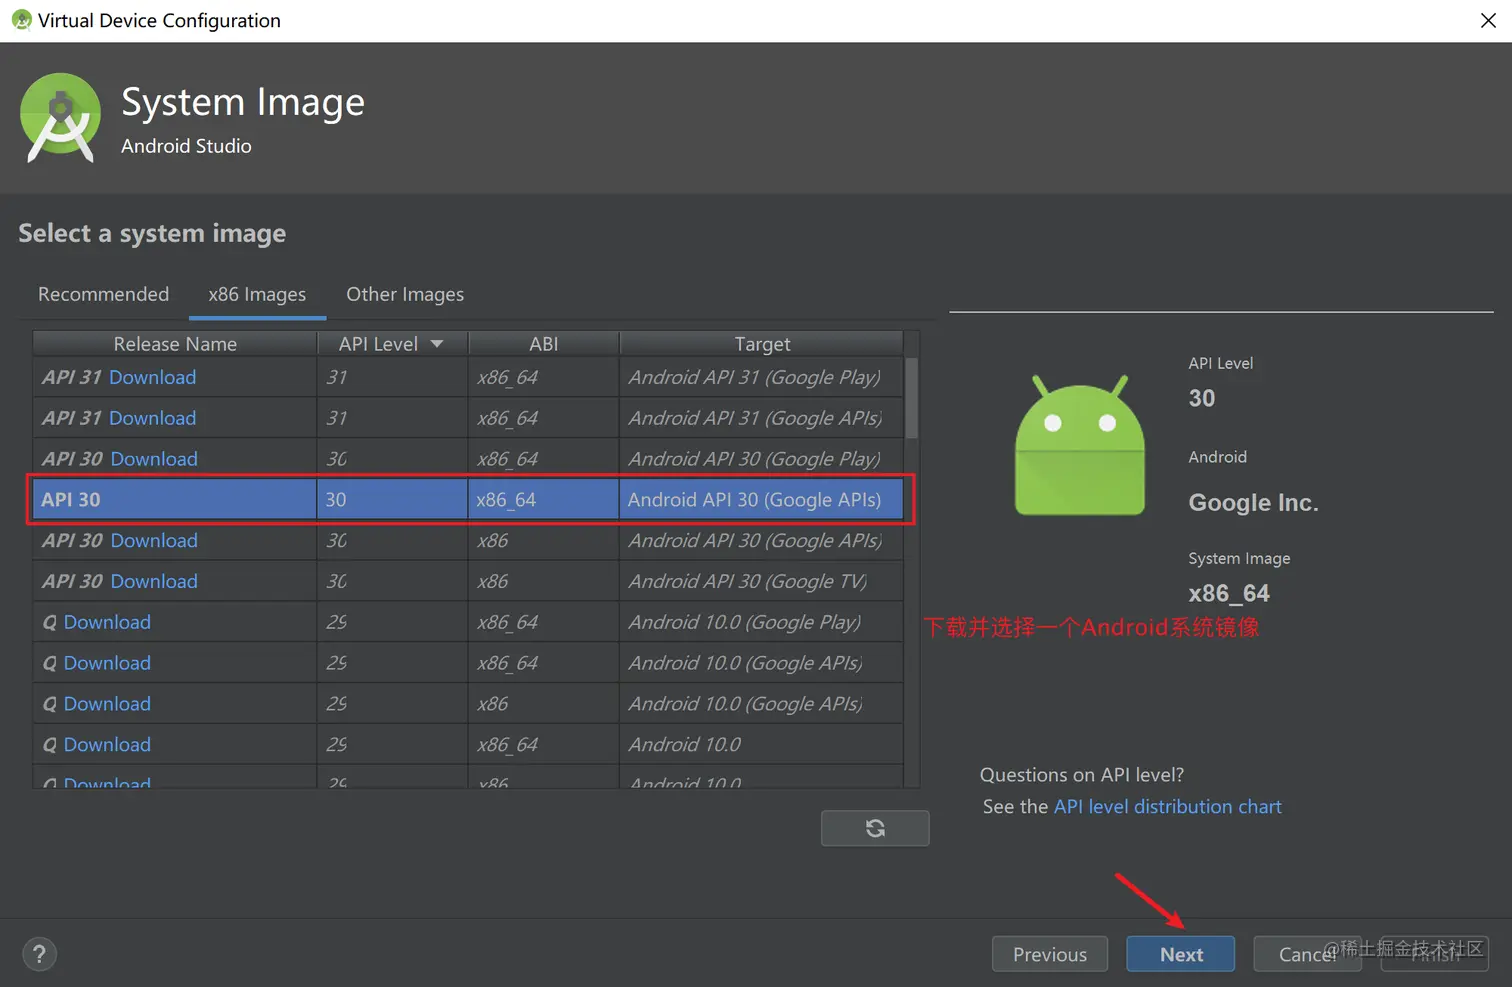
Task: Sort the table by ABI column
Action: pos(543,344)
